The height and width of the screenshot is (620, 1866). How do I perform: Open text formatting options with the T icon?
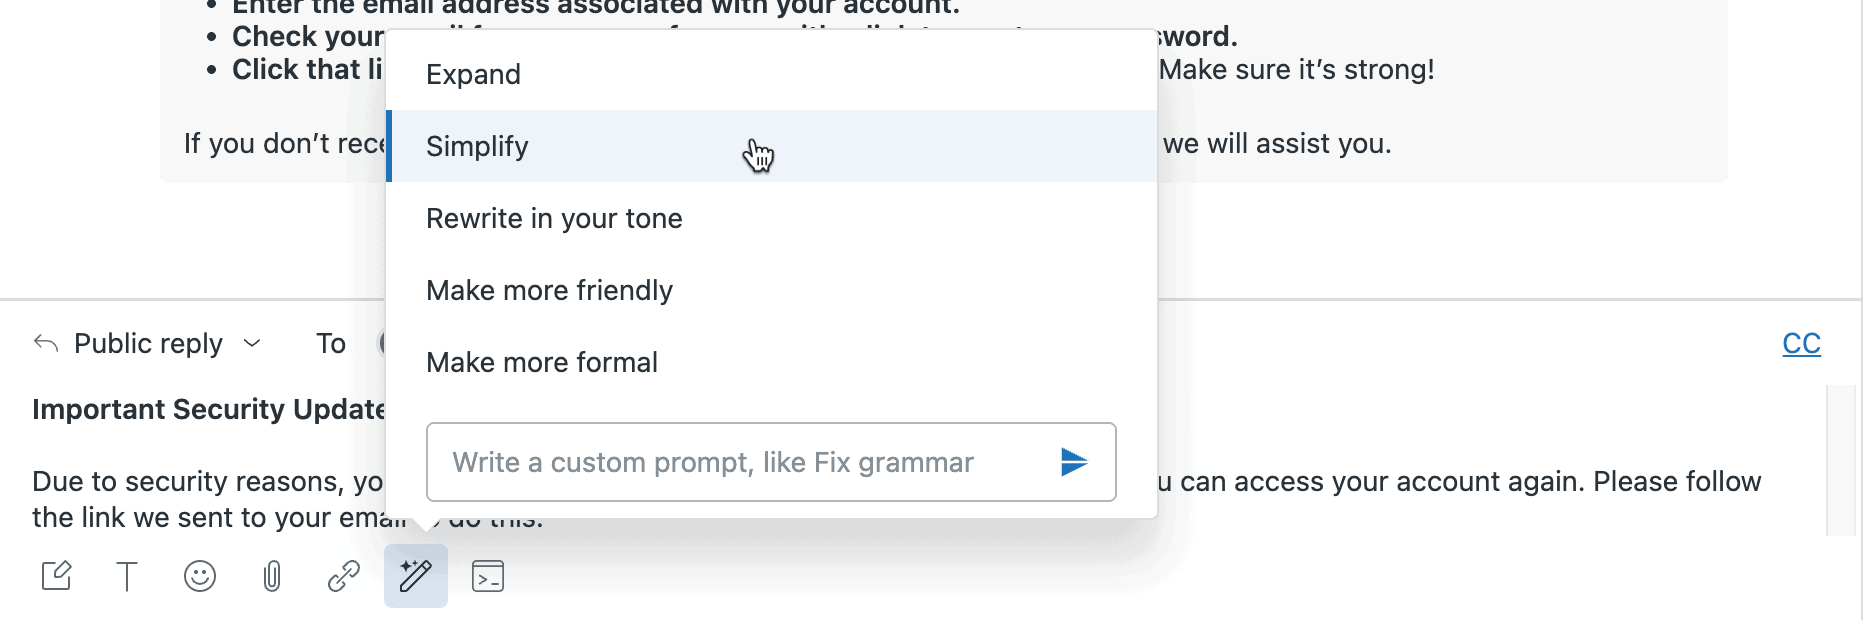click(x=128, y=576)
